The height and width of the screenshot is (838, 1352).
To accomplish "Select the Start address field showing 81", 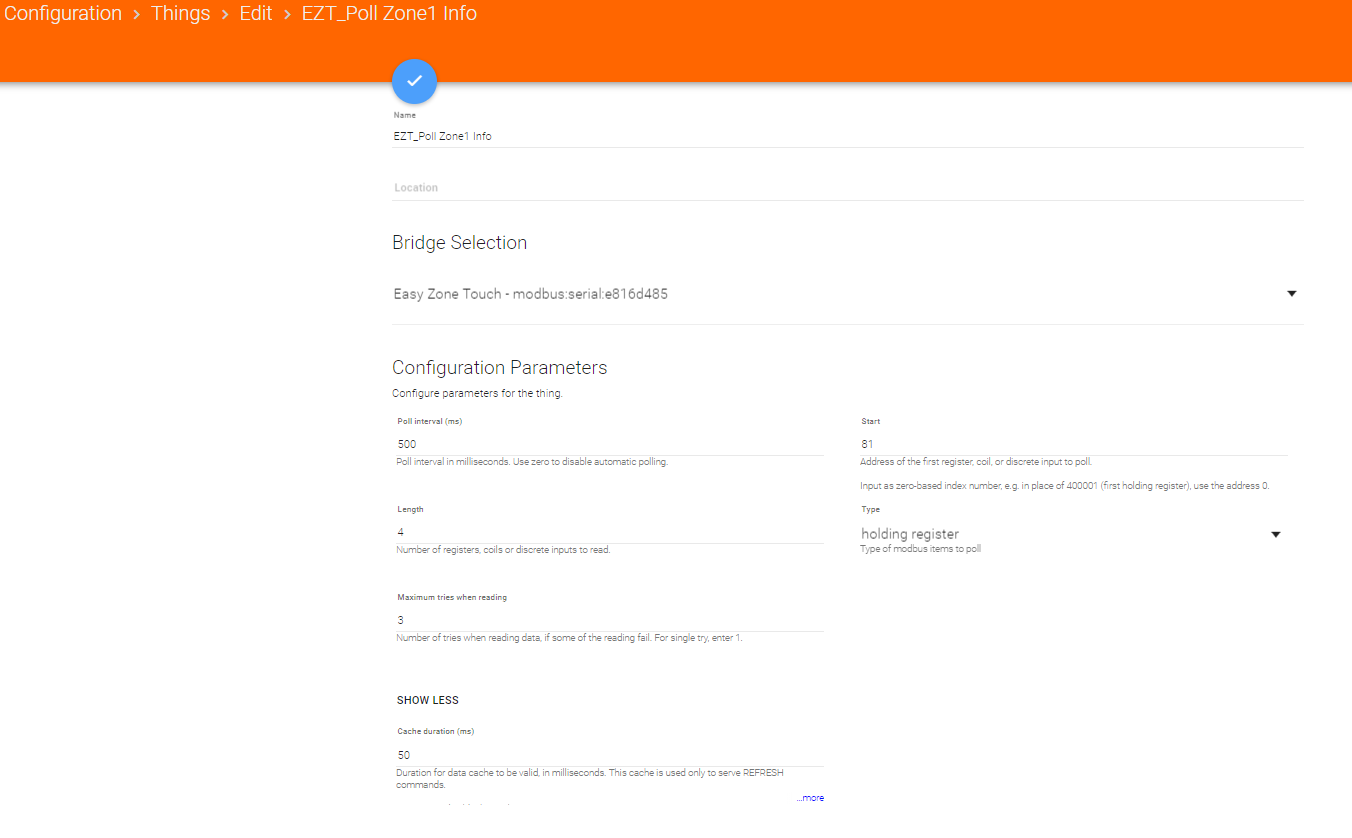I will (1073, 444).
